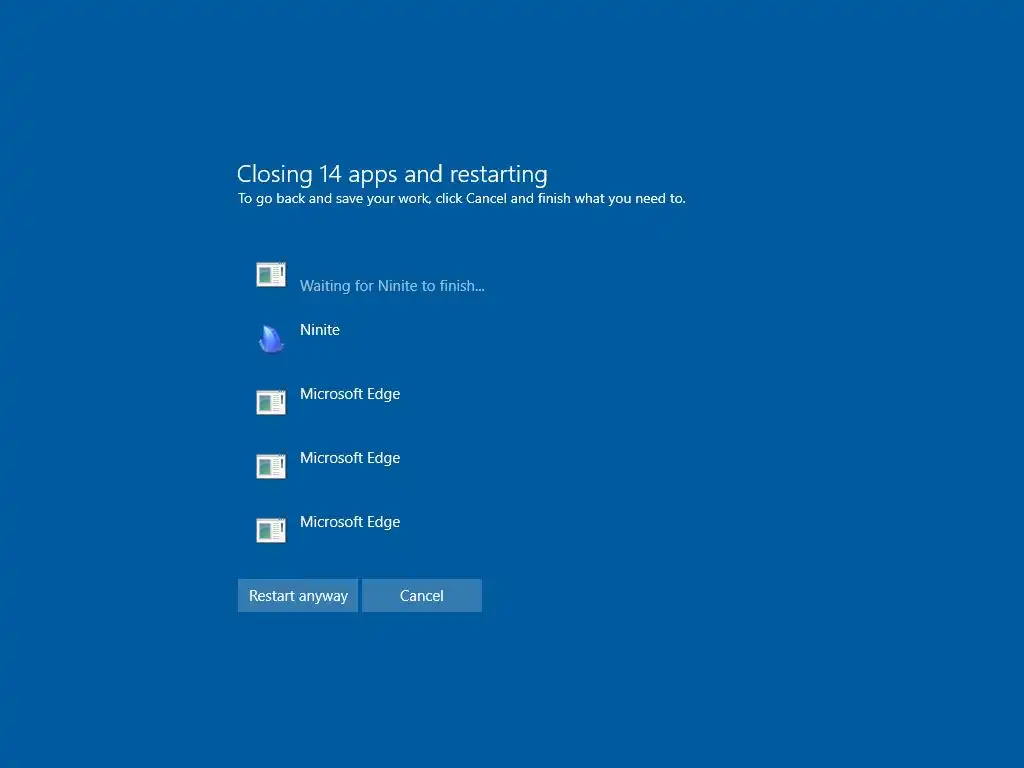Click the Waiting for Ninite to finish text
This screenshot has width=1024, height=768.
[392, 286]
